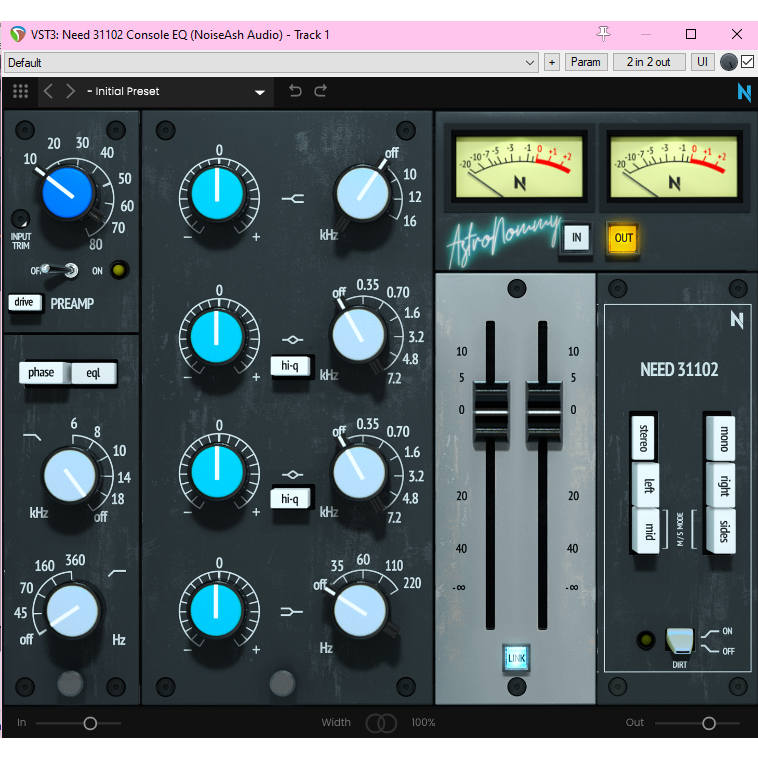
Task: Open the preset browser grid icon
Action: click(20, 91)
